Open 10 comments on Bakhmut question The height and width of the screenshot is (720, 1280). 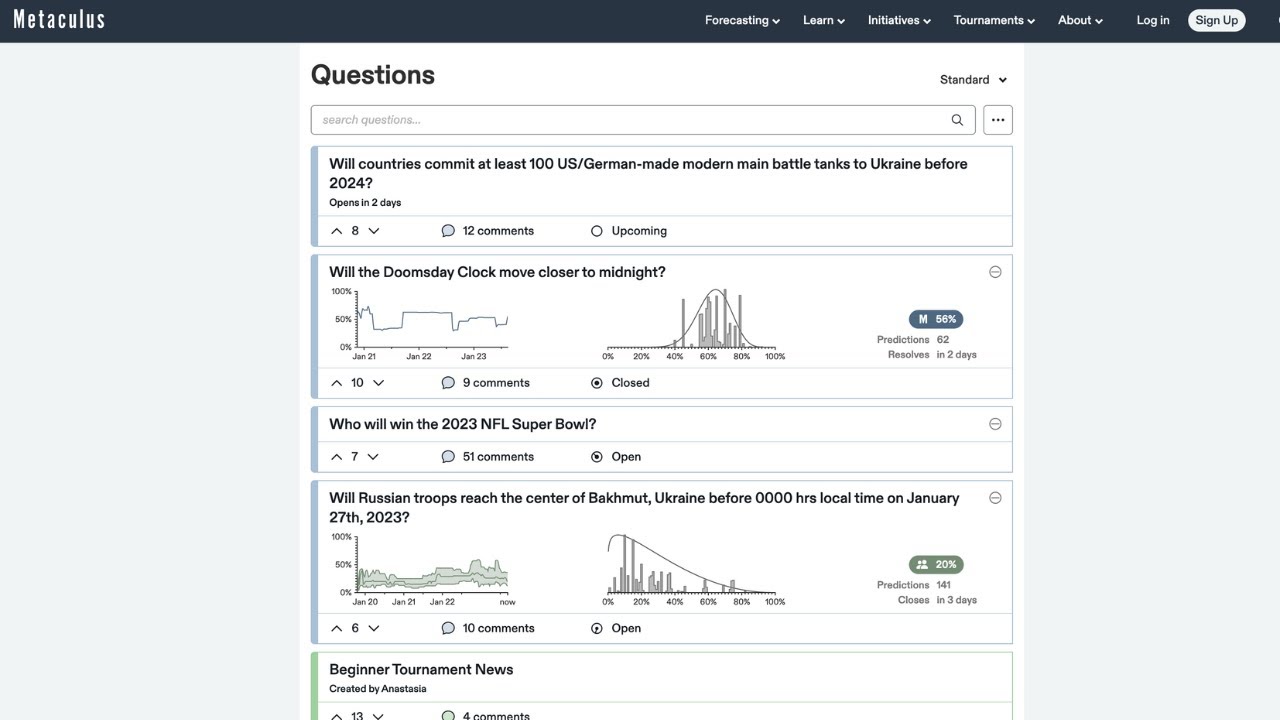tap(498, 629)
